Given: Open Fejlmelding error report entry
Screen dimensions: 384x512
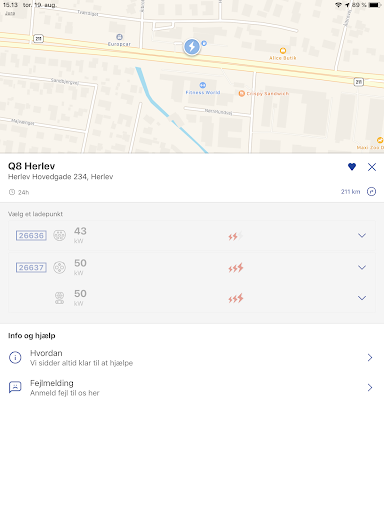Looking at the screenshot, I should point(192,388).
